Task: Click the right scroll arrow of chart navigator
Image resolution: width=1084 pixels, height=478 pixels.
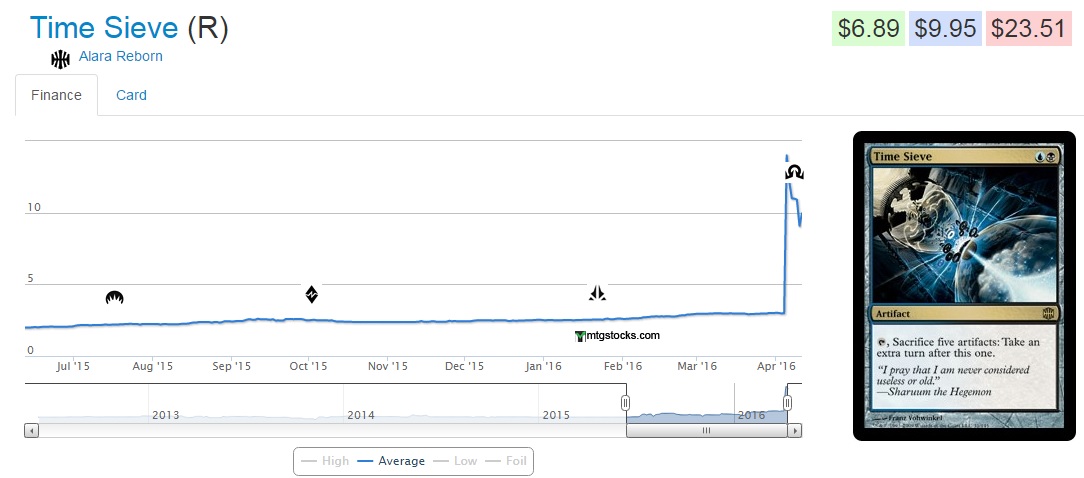Action: pos(795,431)
